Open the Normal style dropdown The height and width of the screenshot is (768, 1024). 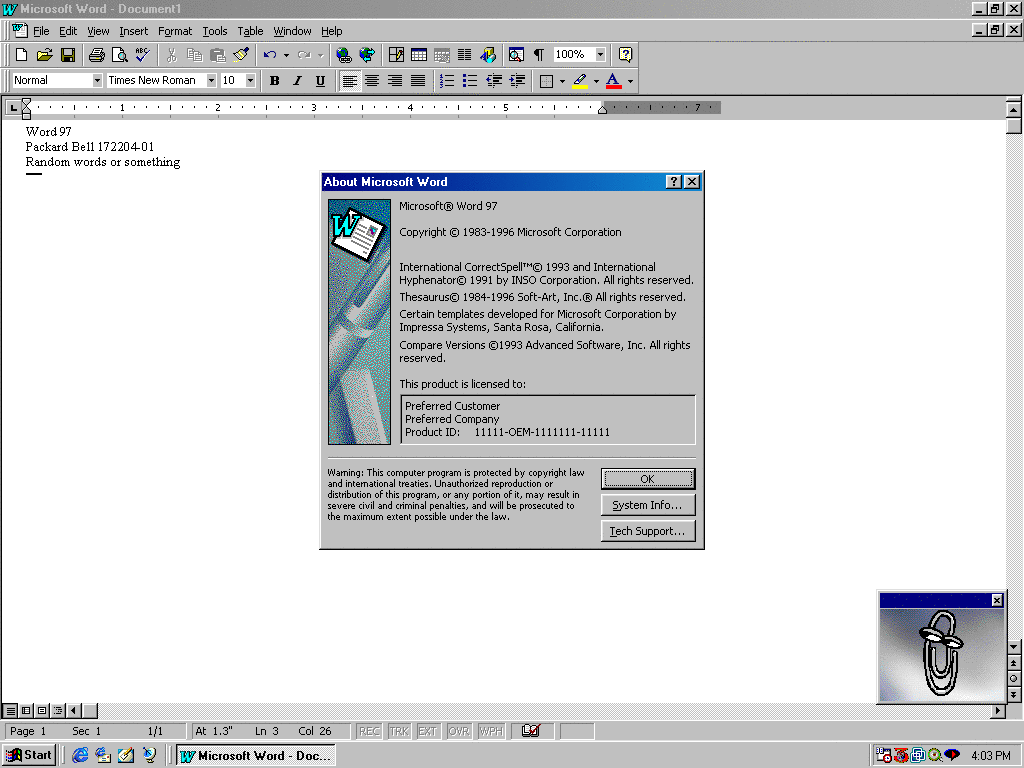pos(97,81)
